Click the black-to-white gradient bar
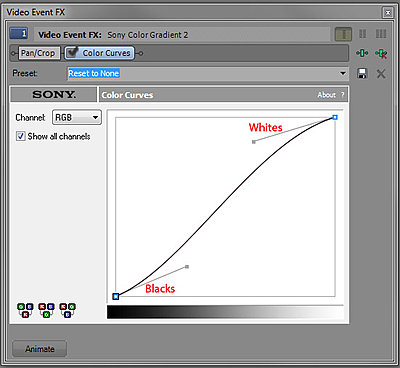The image size is (400, 368). 225,312
